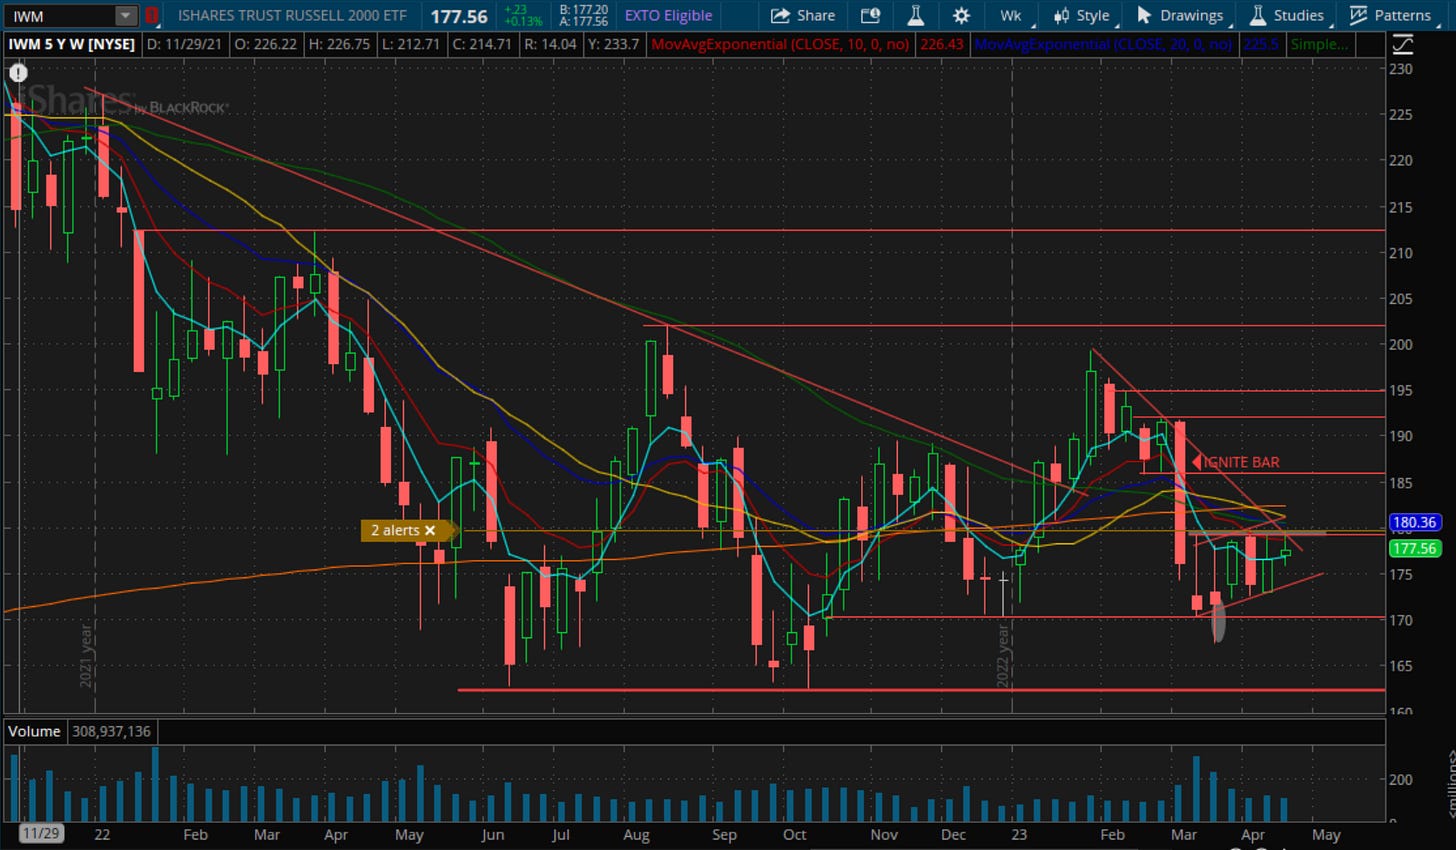Open chart settings gear icon

(x=961, y=16)
